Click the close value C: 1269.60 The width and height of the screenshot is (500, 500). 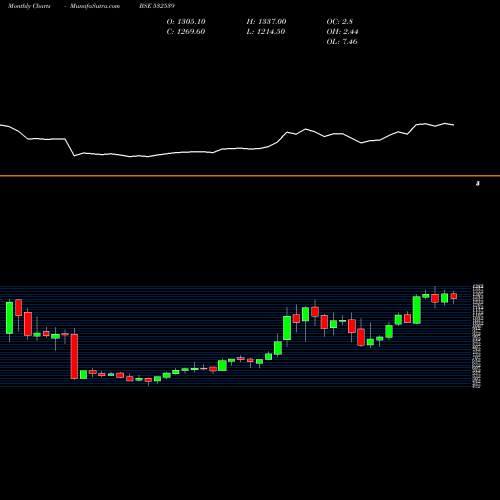click(186, 32)
